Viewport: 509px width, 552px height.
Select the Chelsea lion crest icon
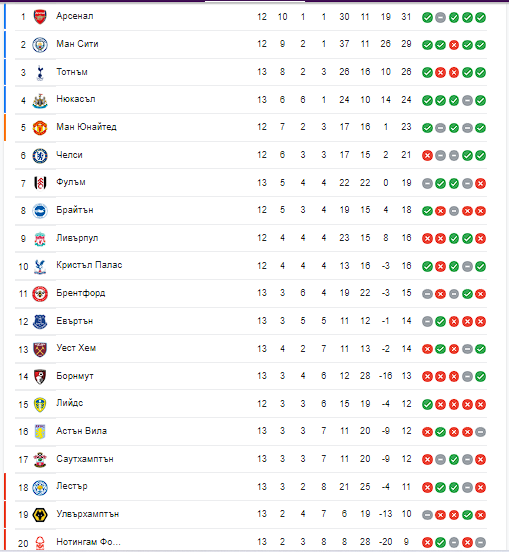point(40,155)
